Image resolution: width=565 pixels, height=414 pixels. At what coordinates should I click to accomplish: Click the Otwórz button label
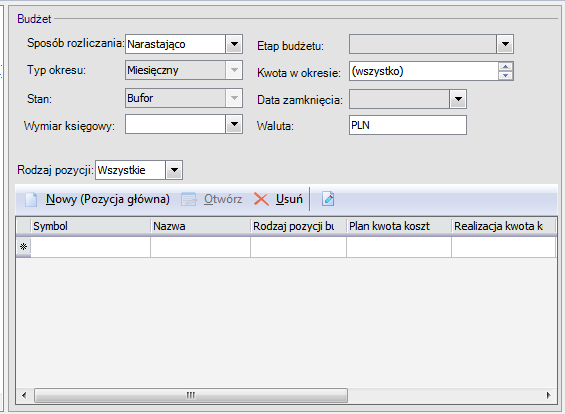[x=223, y=199]
